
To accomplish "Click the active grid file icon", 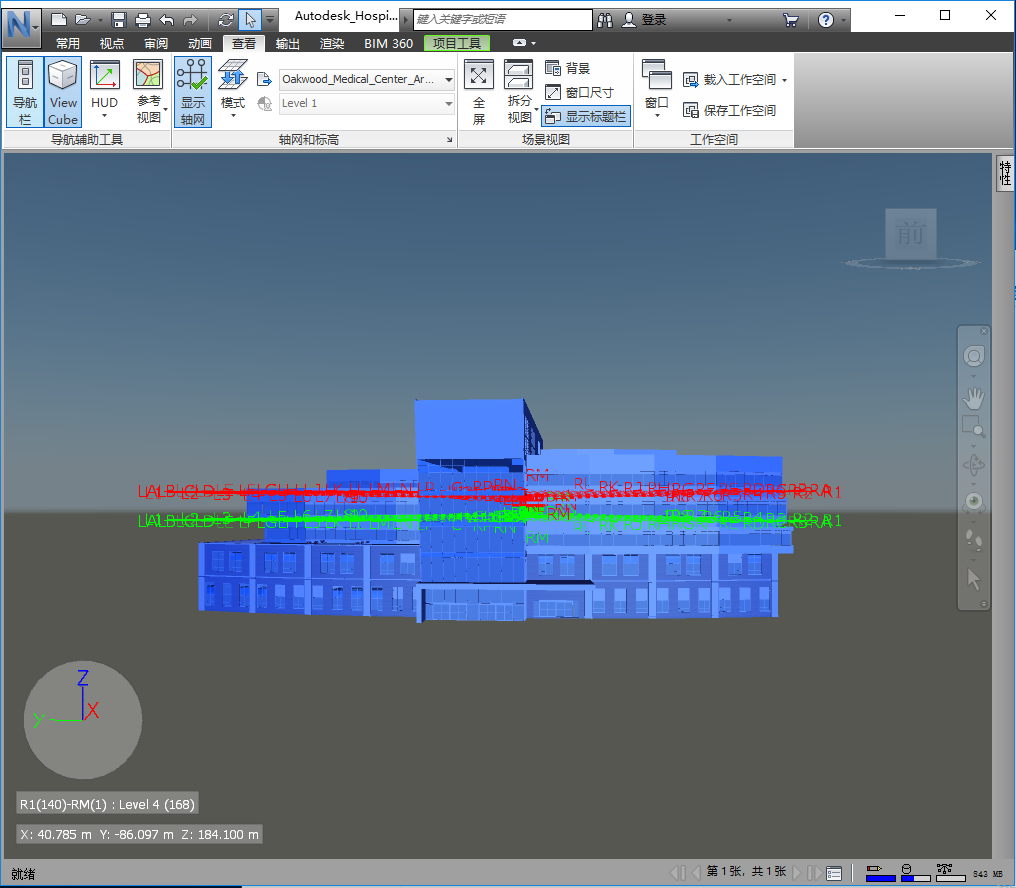I will (264, 79).
